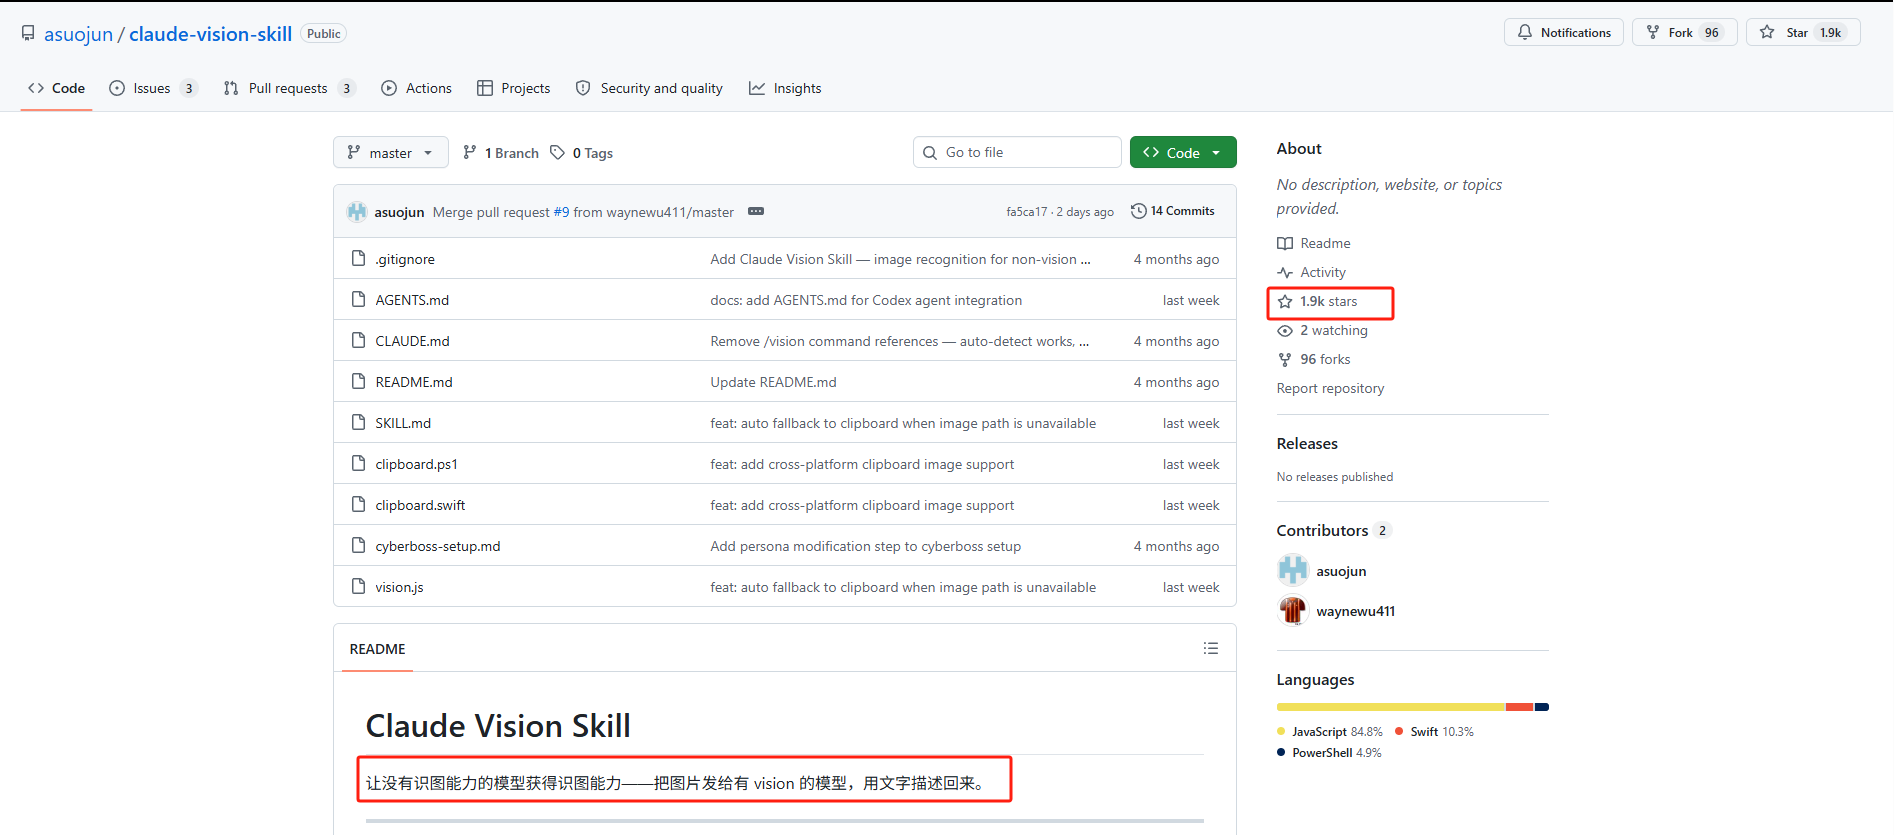
Task: Select the README tab above the readme
Action: coord(377,649)
